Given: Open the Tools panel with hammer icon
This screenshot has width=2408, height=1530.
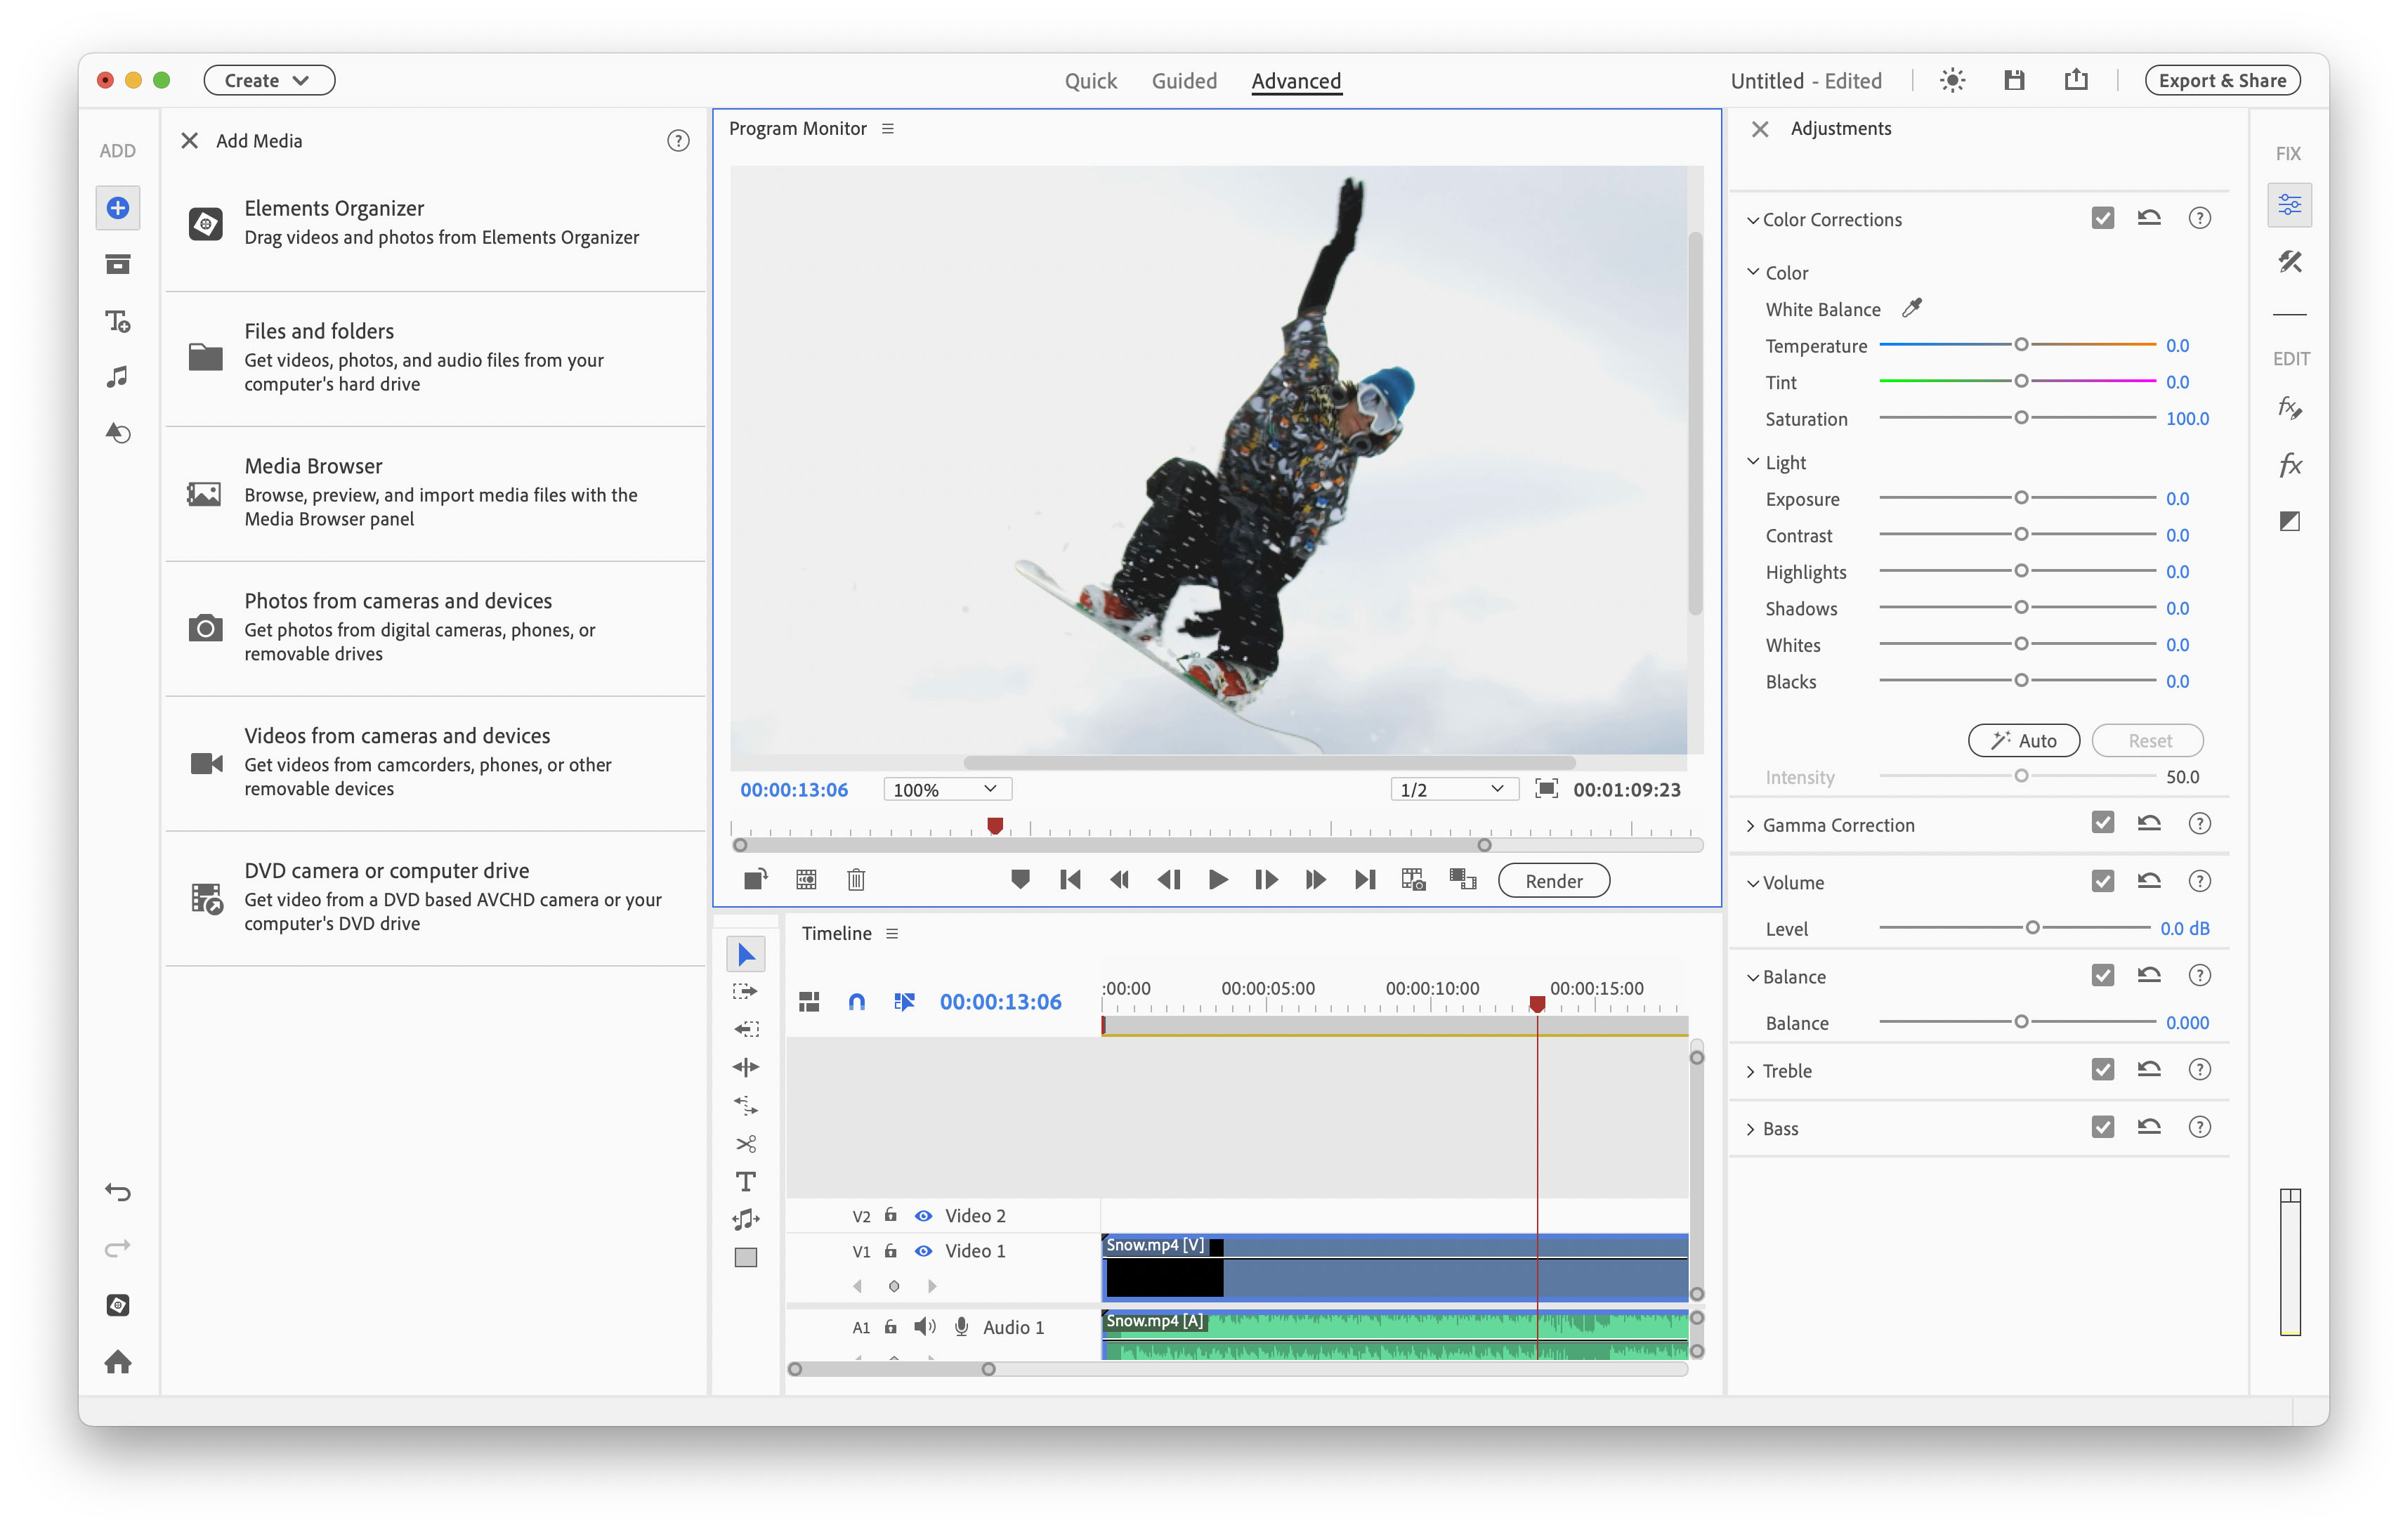Looking at the screenshot, I should (2291, 262).
